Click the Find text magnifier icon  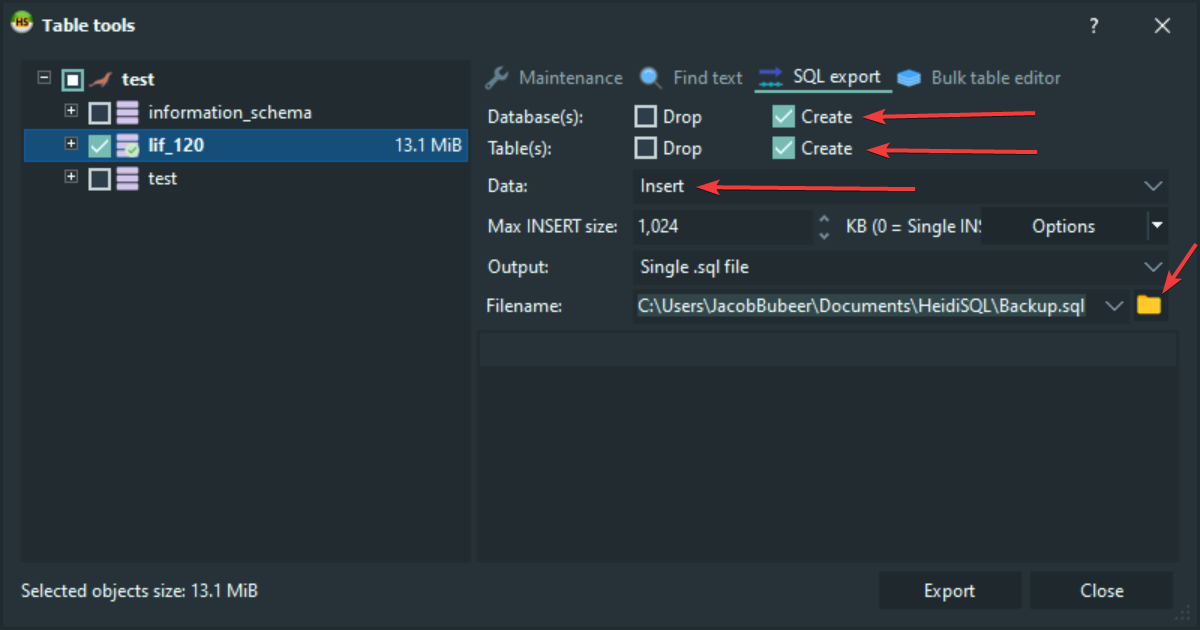(x=652, y=78)
